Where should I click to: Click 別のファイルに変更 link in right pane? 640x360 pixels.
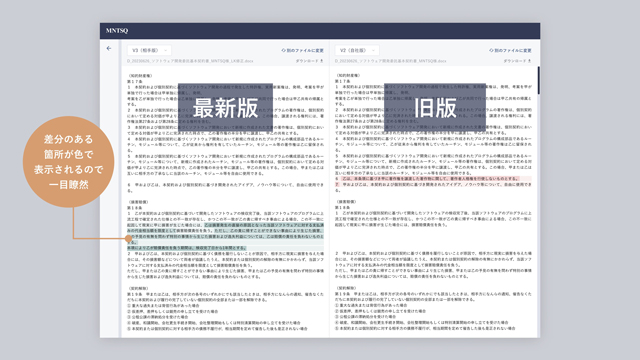(x=513, y=51)
